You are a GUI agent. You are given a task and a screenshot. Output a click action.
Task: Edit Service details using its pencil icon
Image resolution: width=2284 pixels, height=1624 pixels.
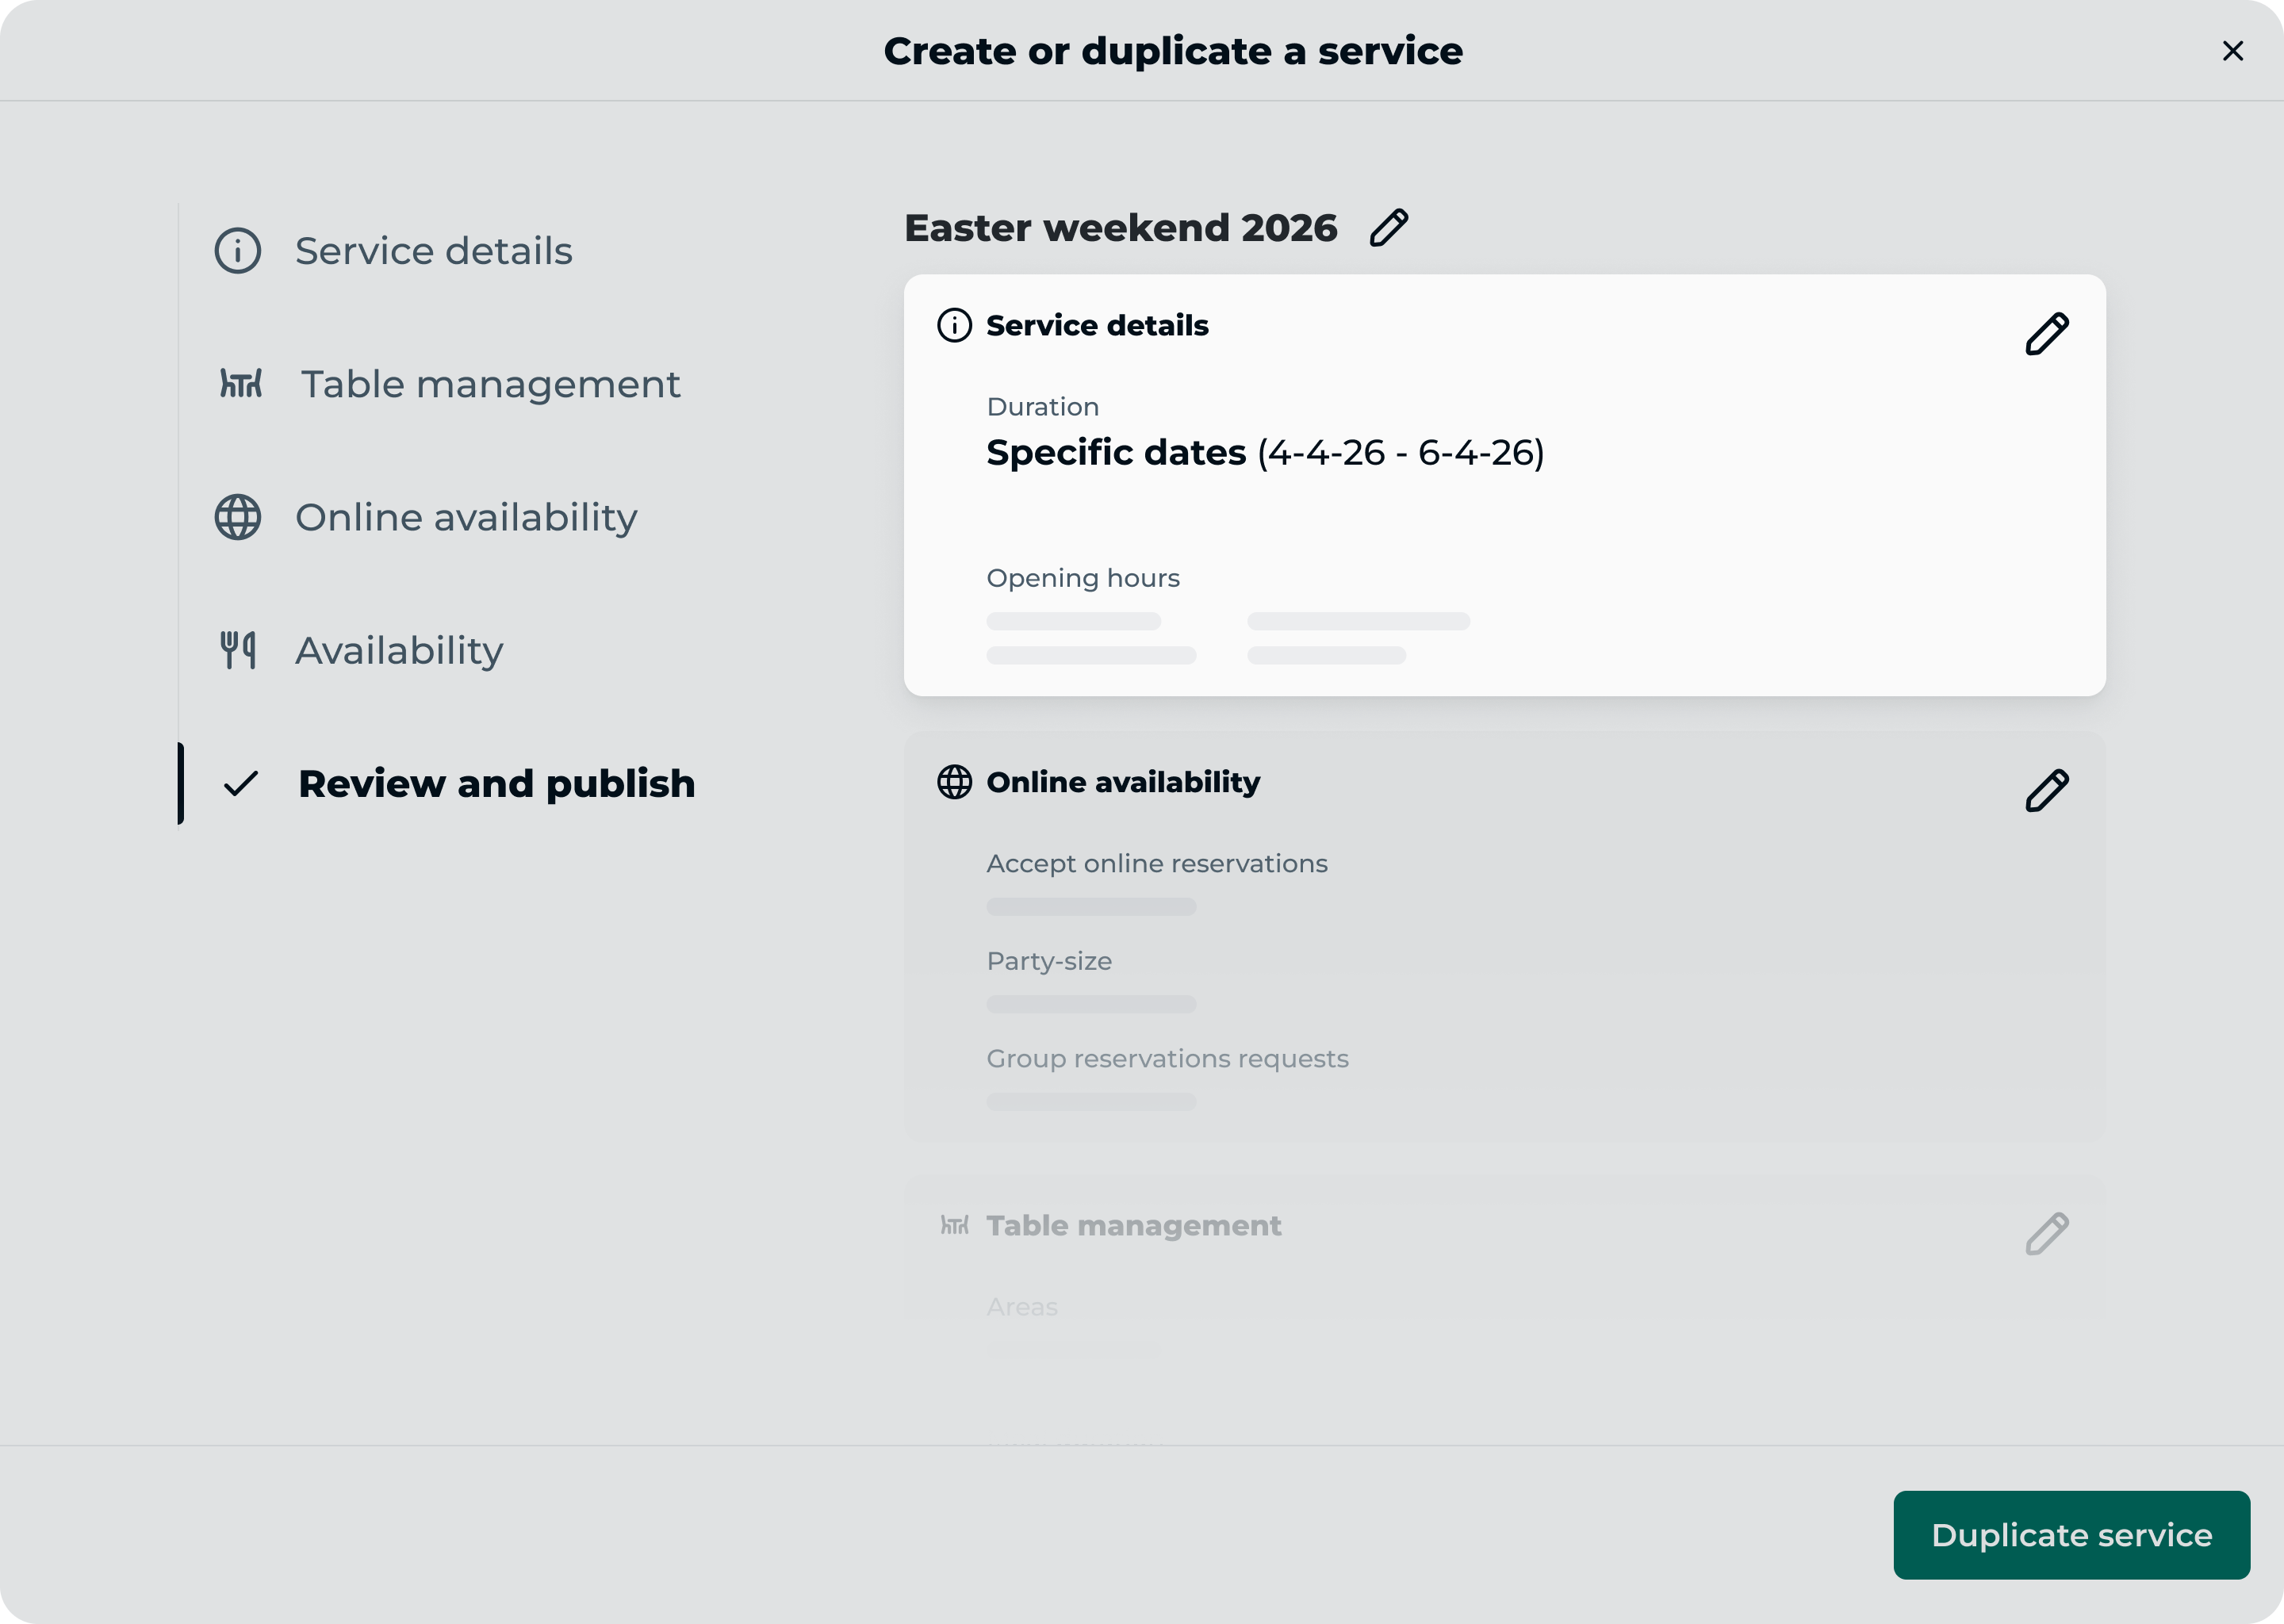tap(2046, 335)
